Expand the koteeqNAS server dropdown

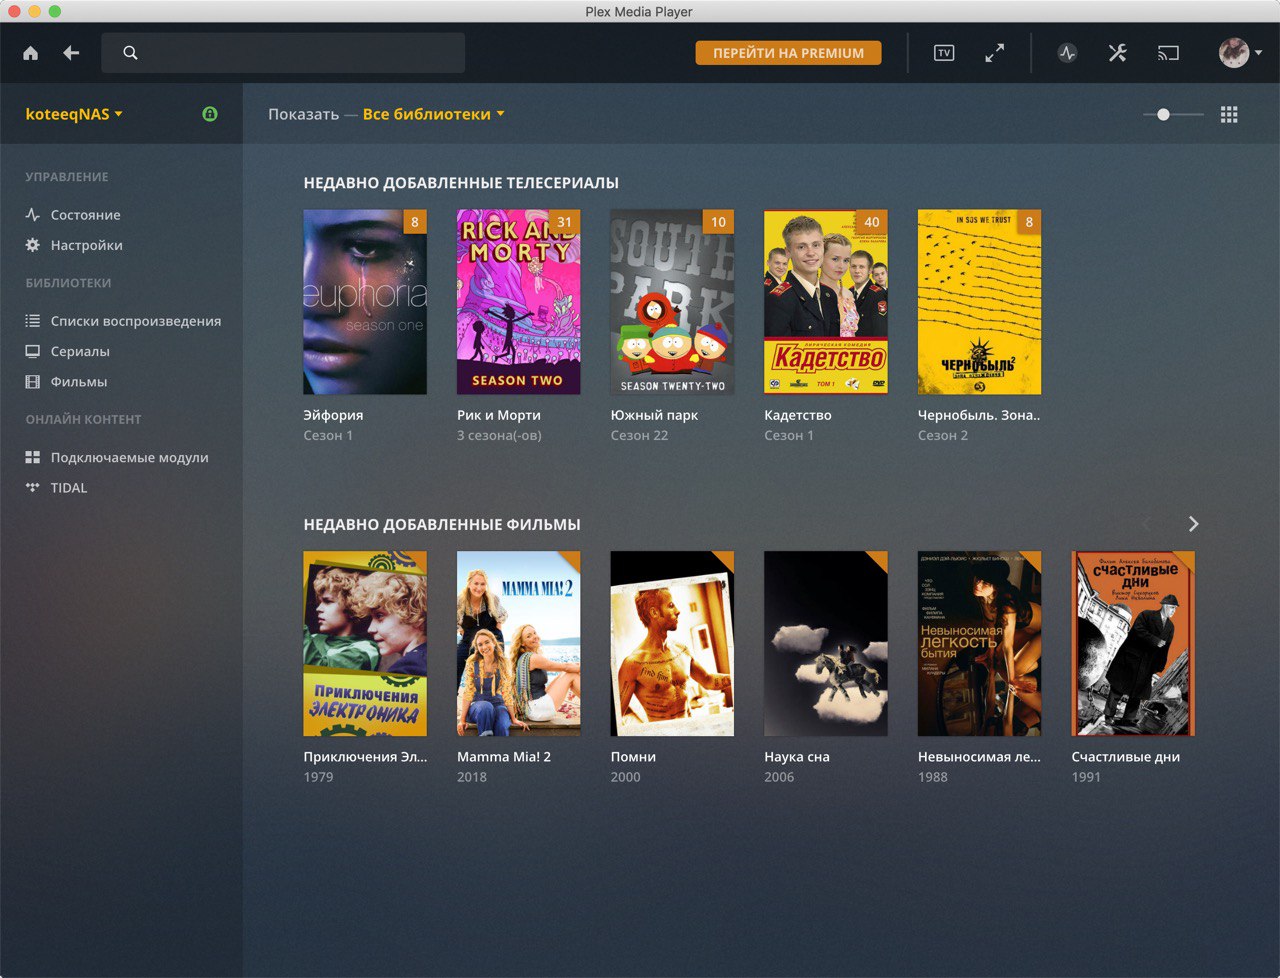point(74,114)
